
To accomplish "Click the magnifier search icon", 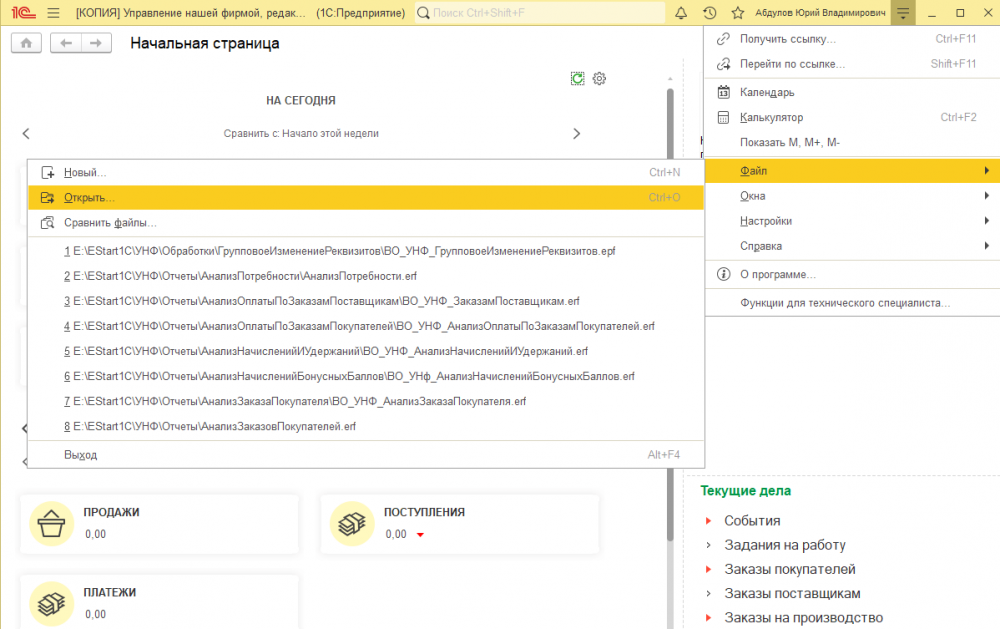I will coord(423,13).
